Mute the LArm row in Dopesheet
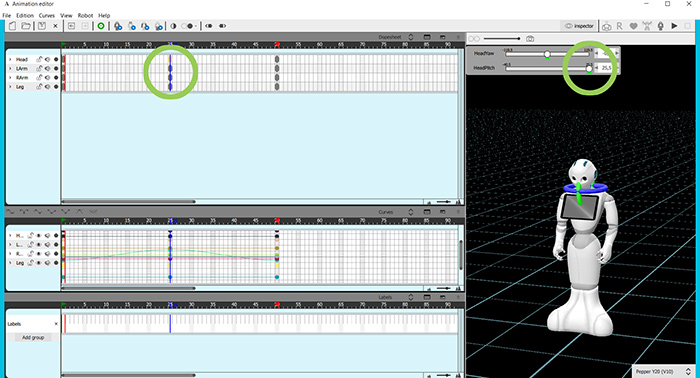The width and height of the screenshot is (700, 378). point(47,68)
